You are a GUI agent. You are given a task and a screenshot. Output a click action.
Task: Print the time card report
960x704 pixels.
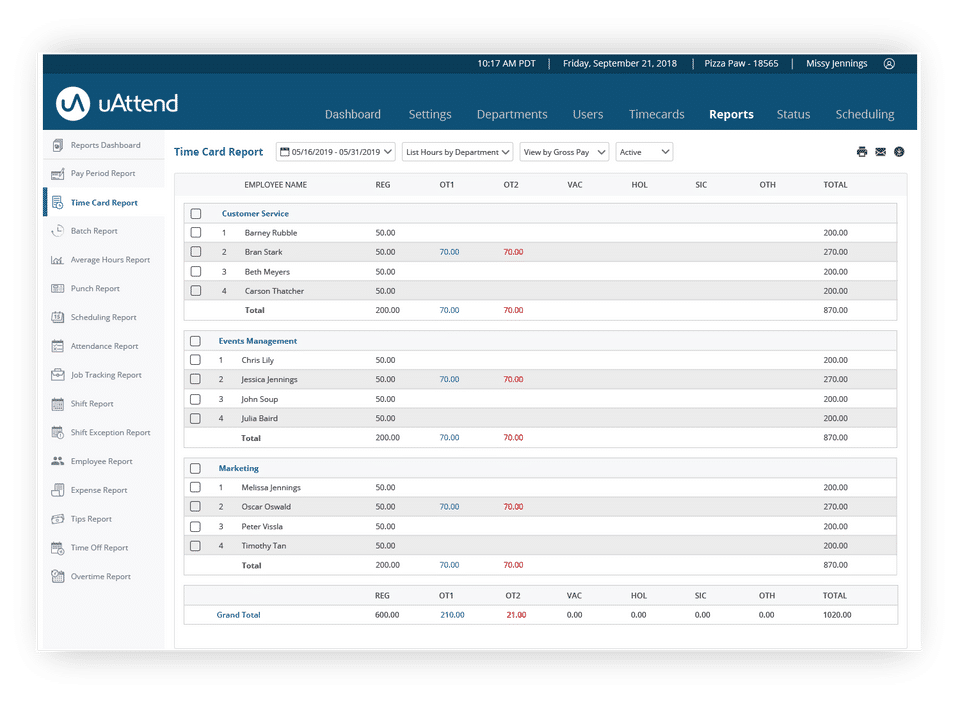pyautogui.click(x=862, y=152)
